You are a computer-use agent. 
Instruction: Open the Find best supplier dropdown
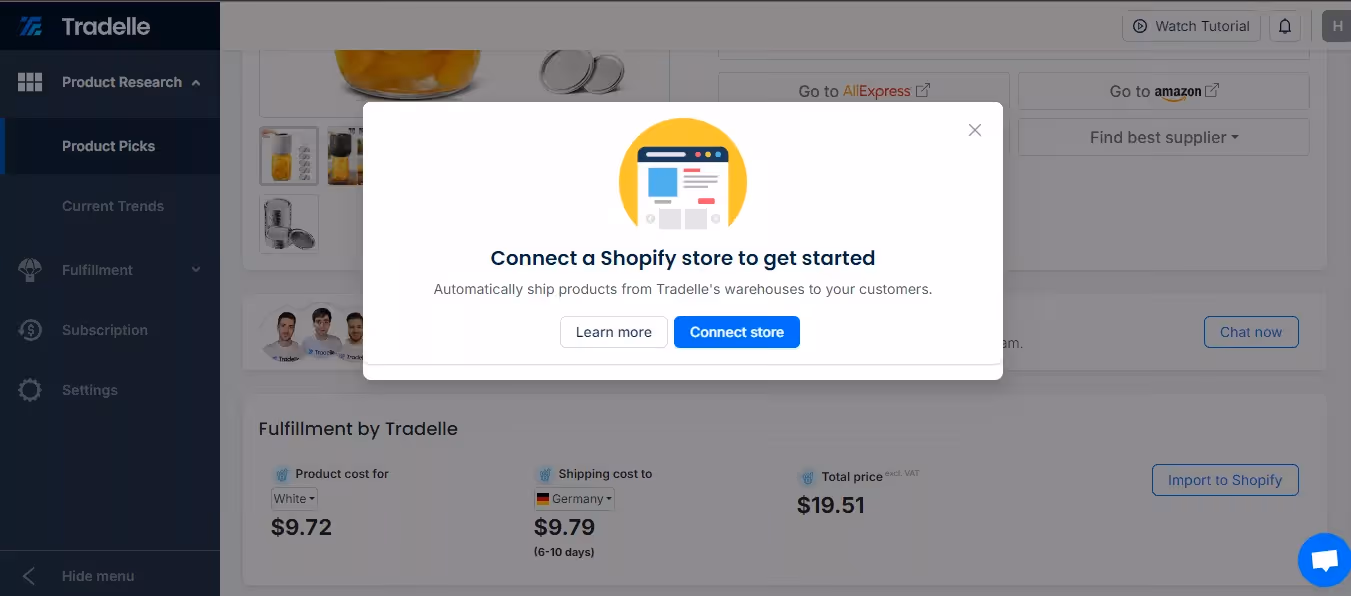[x=1164, y=137]
